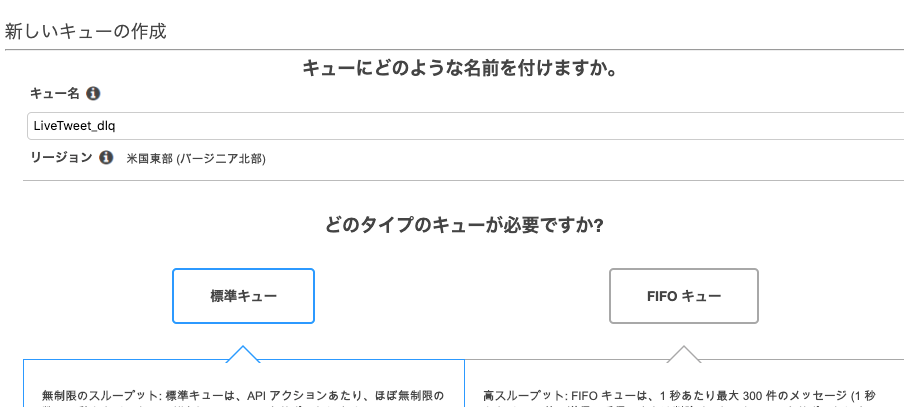Select the 標準キュー queue type
Screen dimensions: 904x407
tap(243, 296)
